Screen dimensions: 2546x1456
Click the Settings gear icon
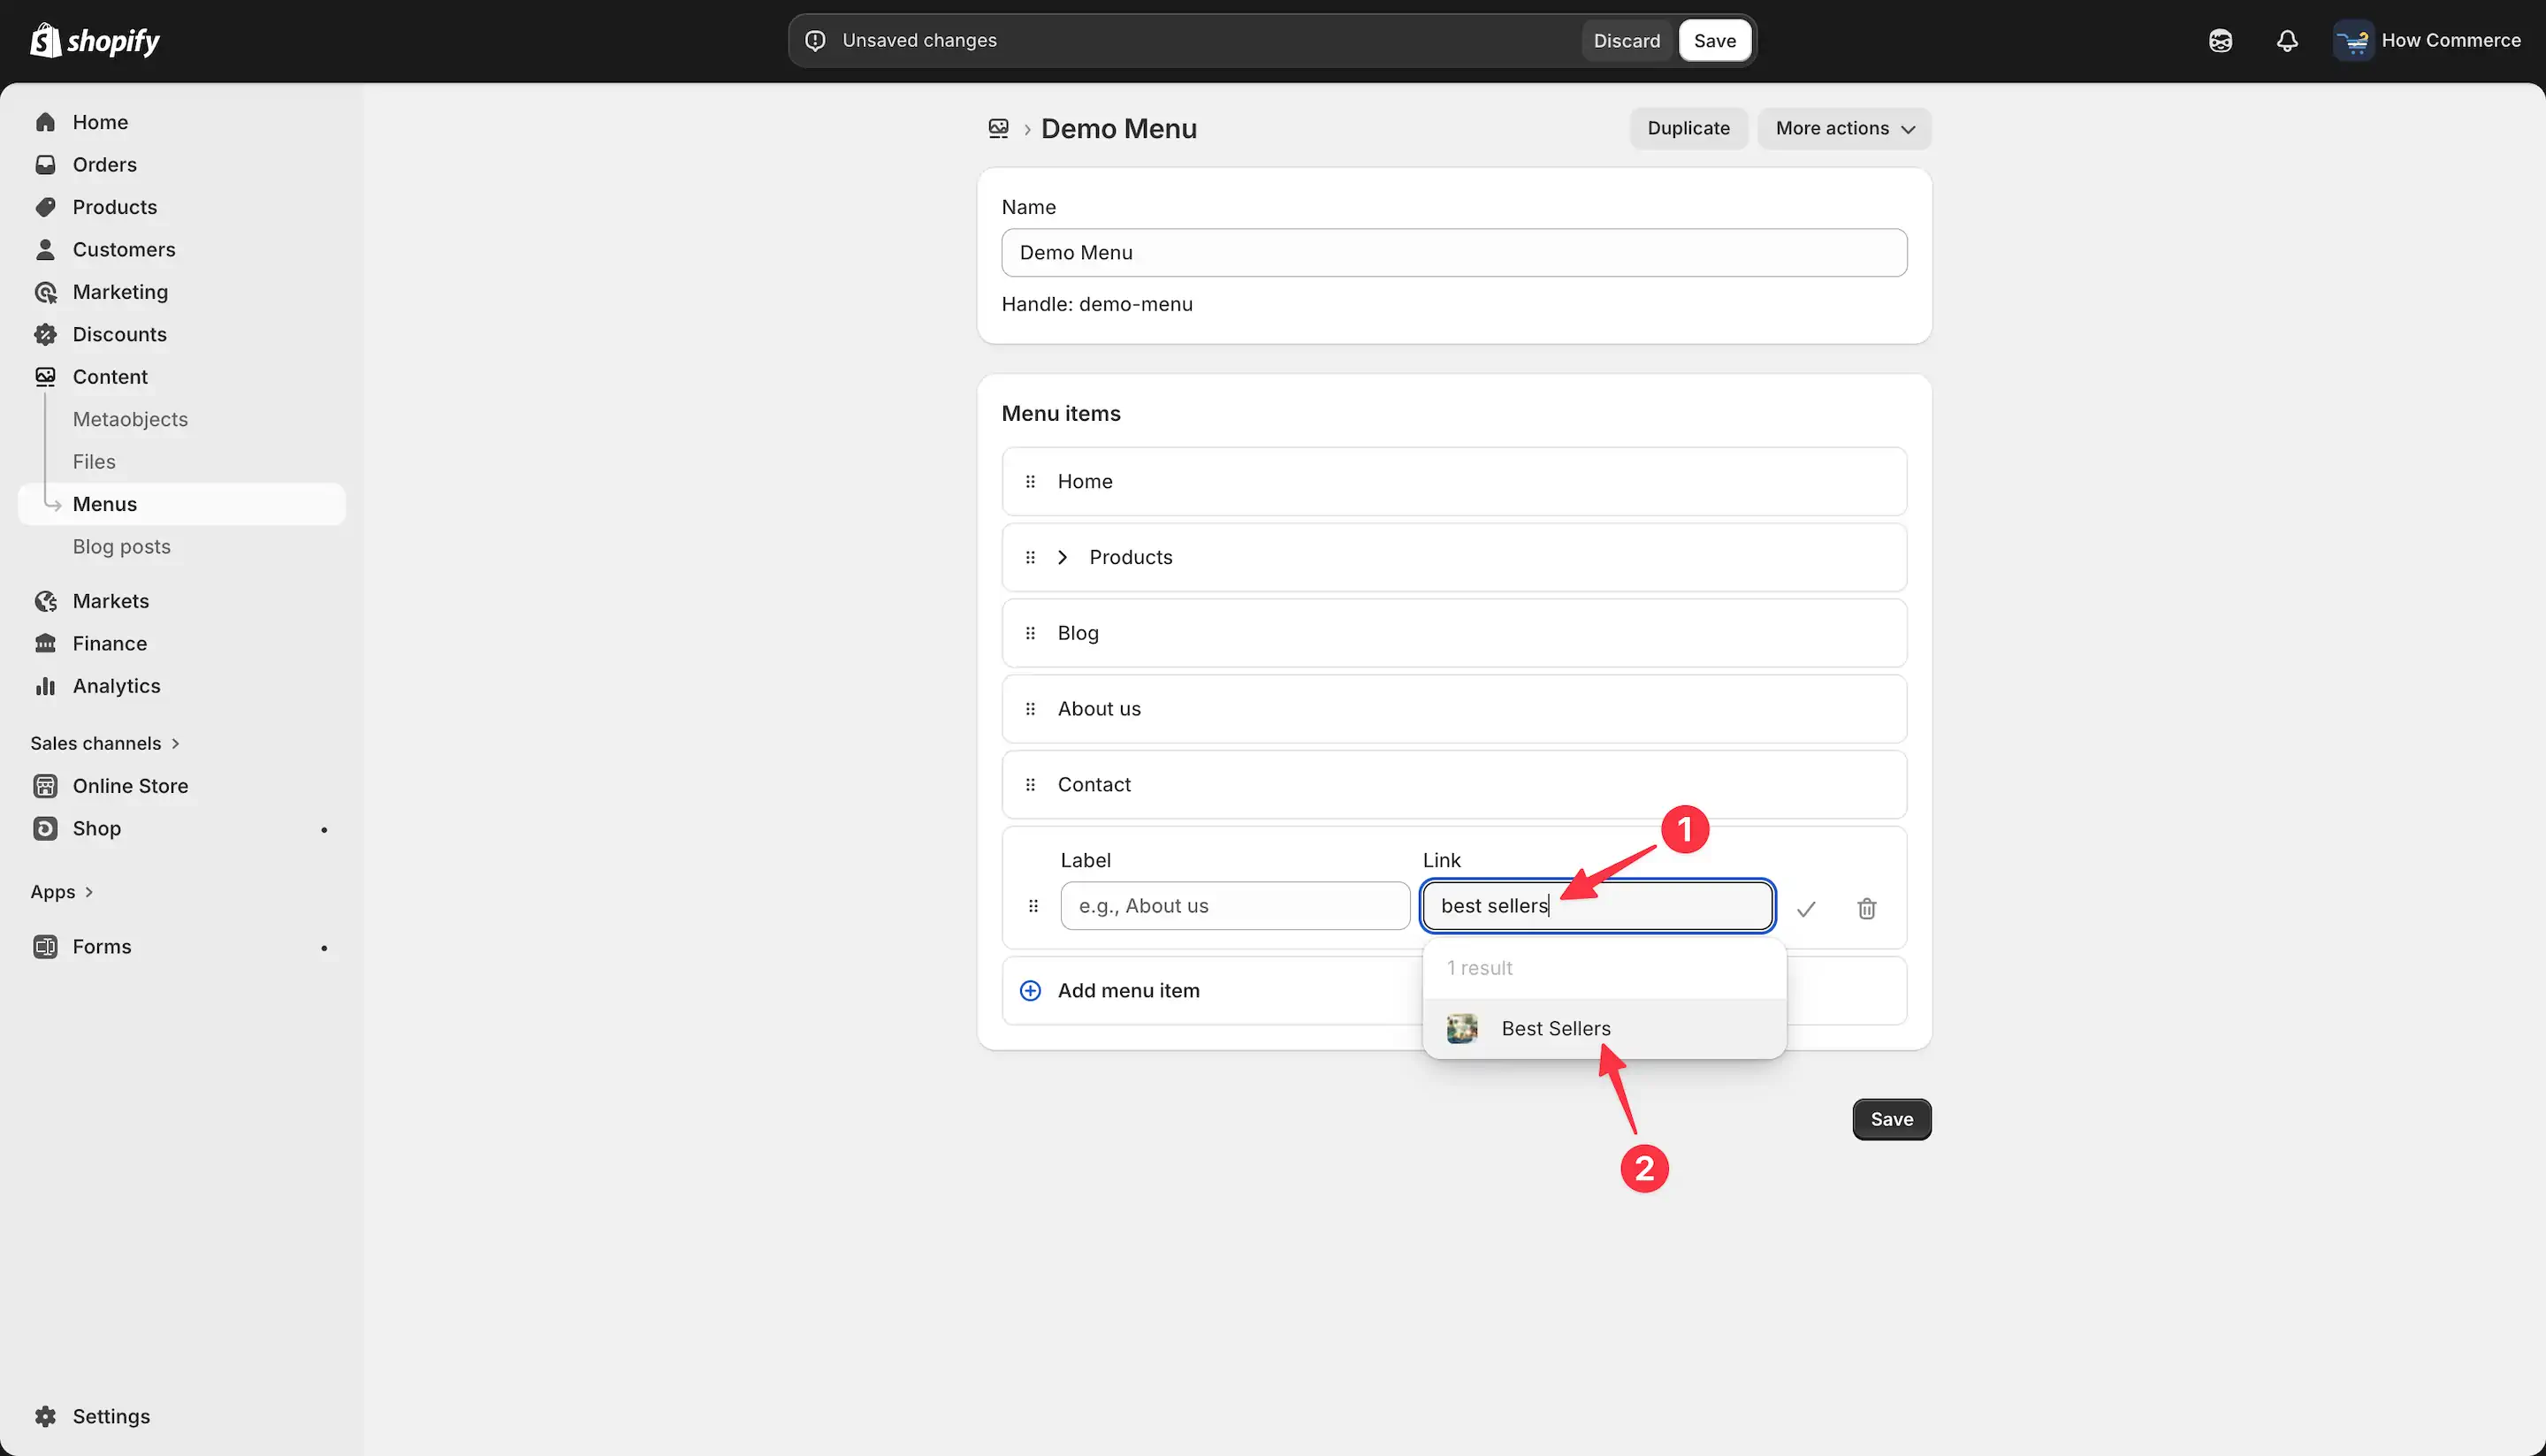tap(45, 1416)
